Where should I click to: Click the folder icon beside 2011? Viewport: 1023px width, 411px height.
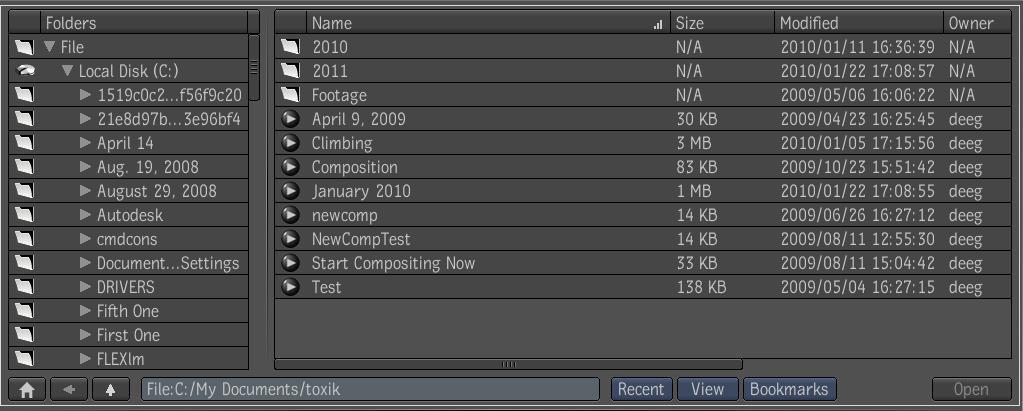tap(290, 70)
